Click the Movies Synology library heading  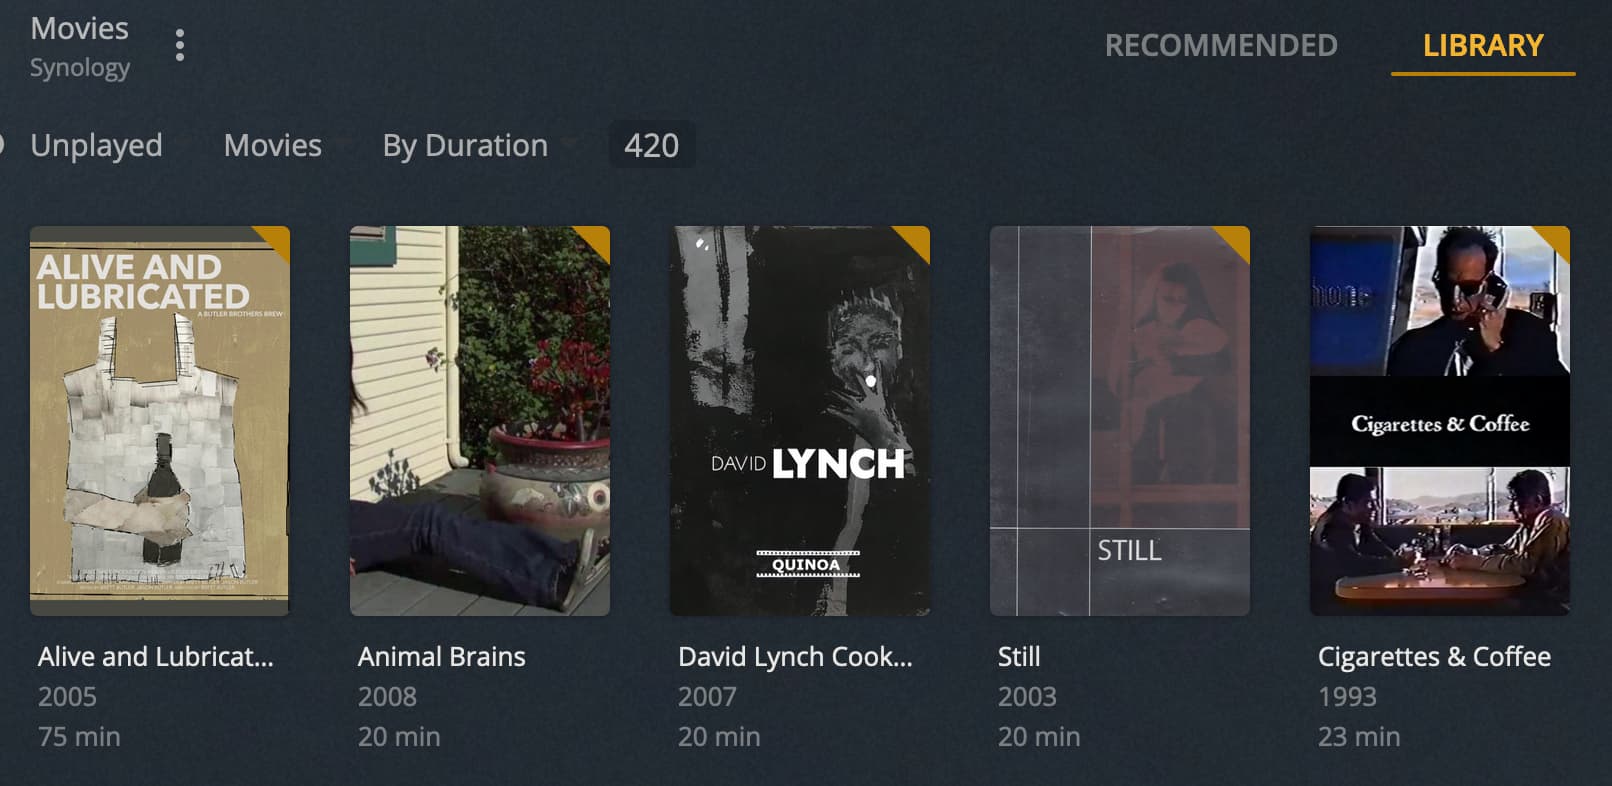coord(80,47)
